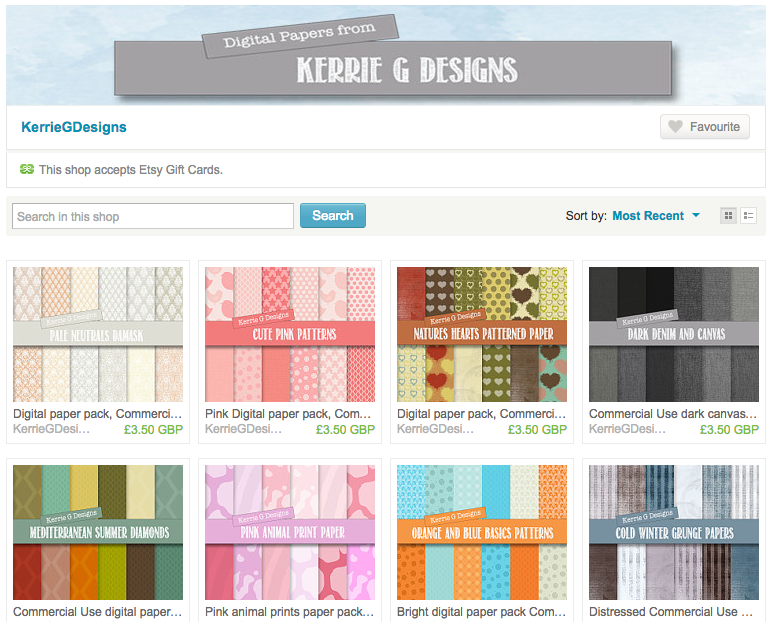Focus the Search in this shop field

tap(153, 216)
